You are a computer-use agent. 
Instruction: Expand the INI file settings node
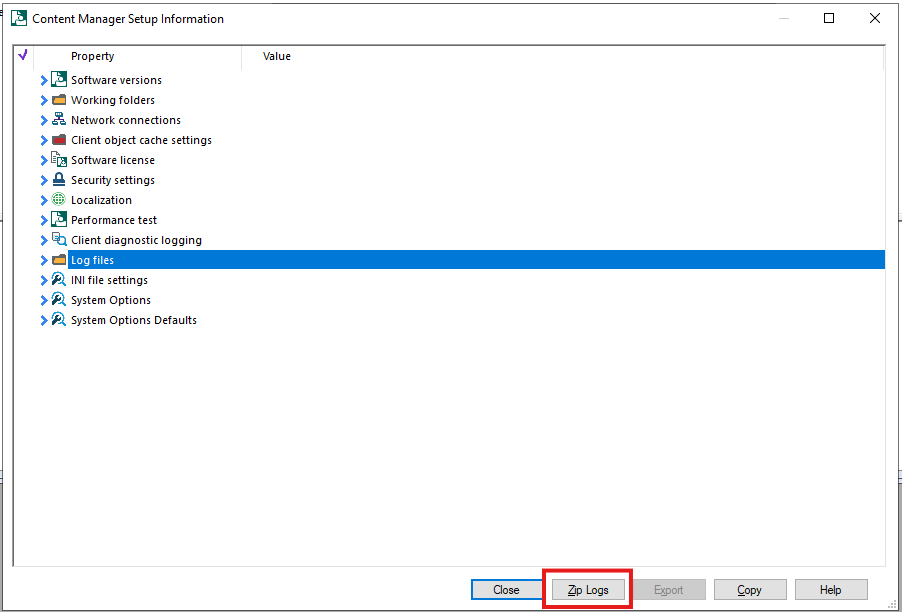tap(44, 281)
